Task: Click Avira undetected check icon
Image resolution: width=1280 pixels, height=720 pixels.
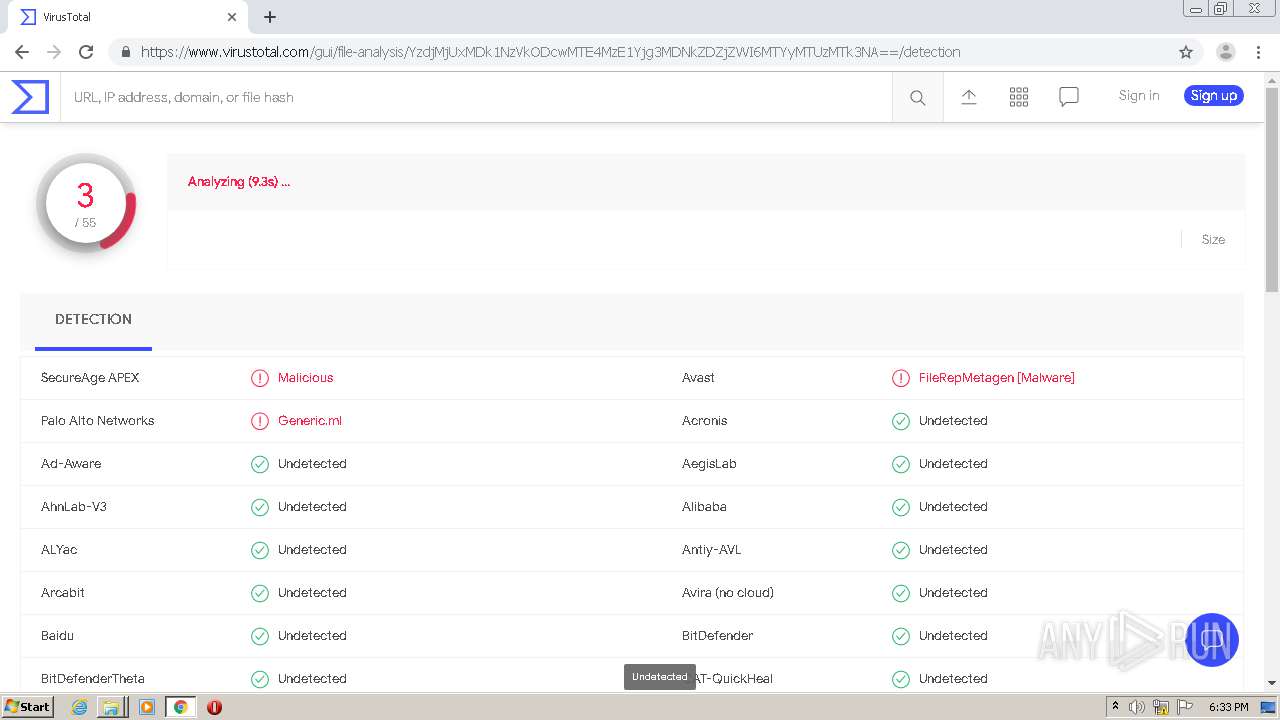Action: point(901,593)
